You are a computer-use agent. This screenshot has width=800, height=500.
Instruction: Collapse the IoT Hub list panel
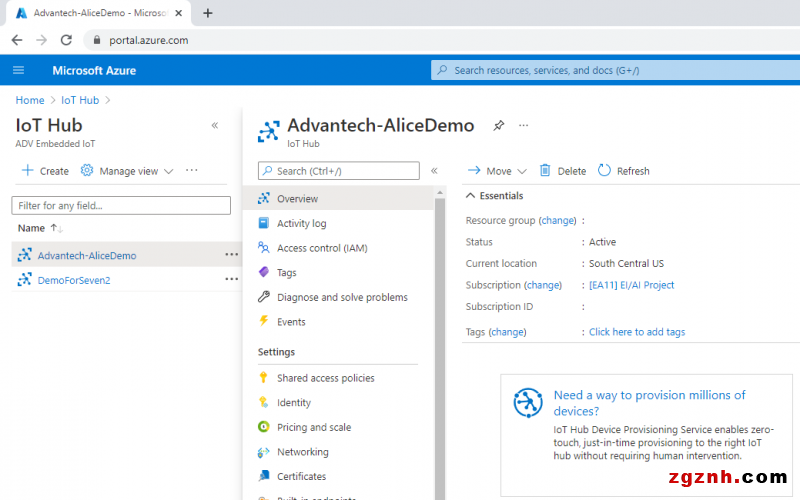[x=215, y=126]
